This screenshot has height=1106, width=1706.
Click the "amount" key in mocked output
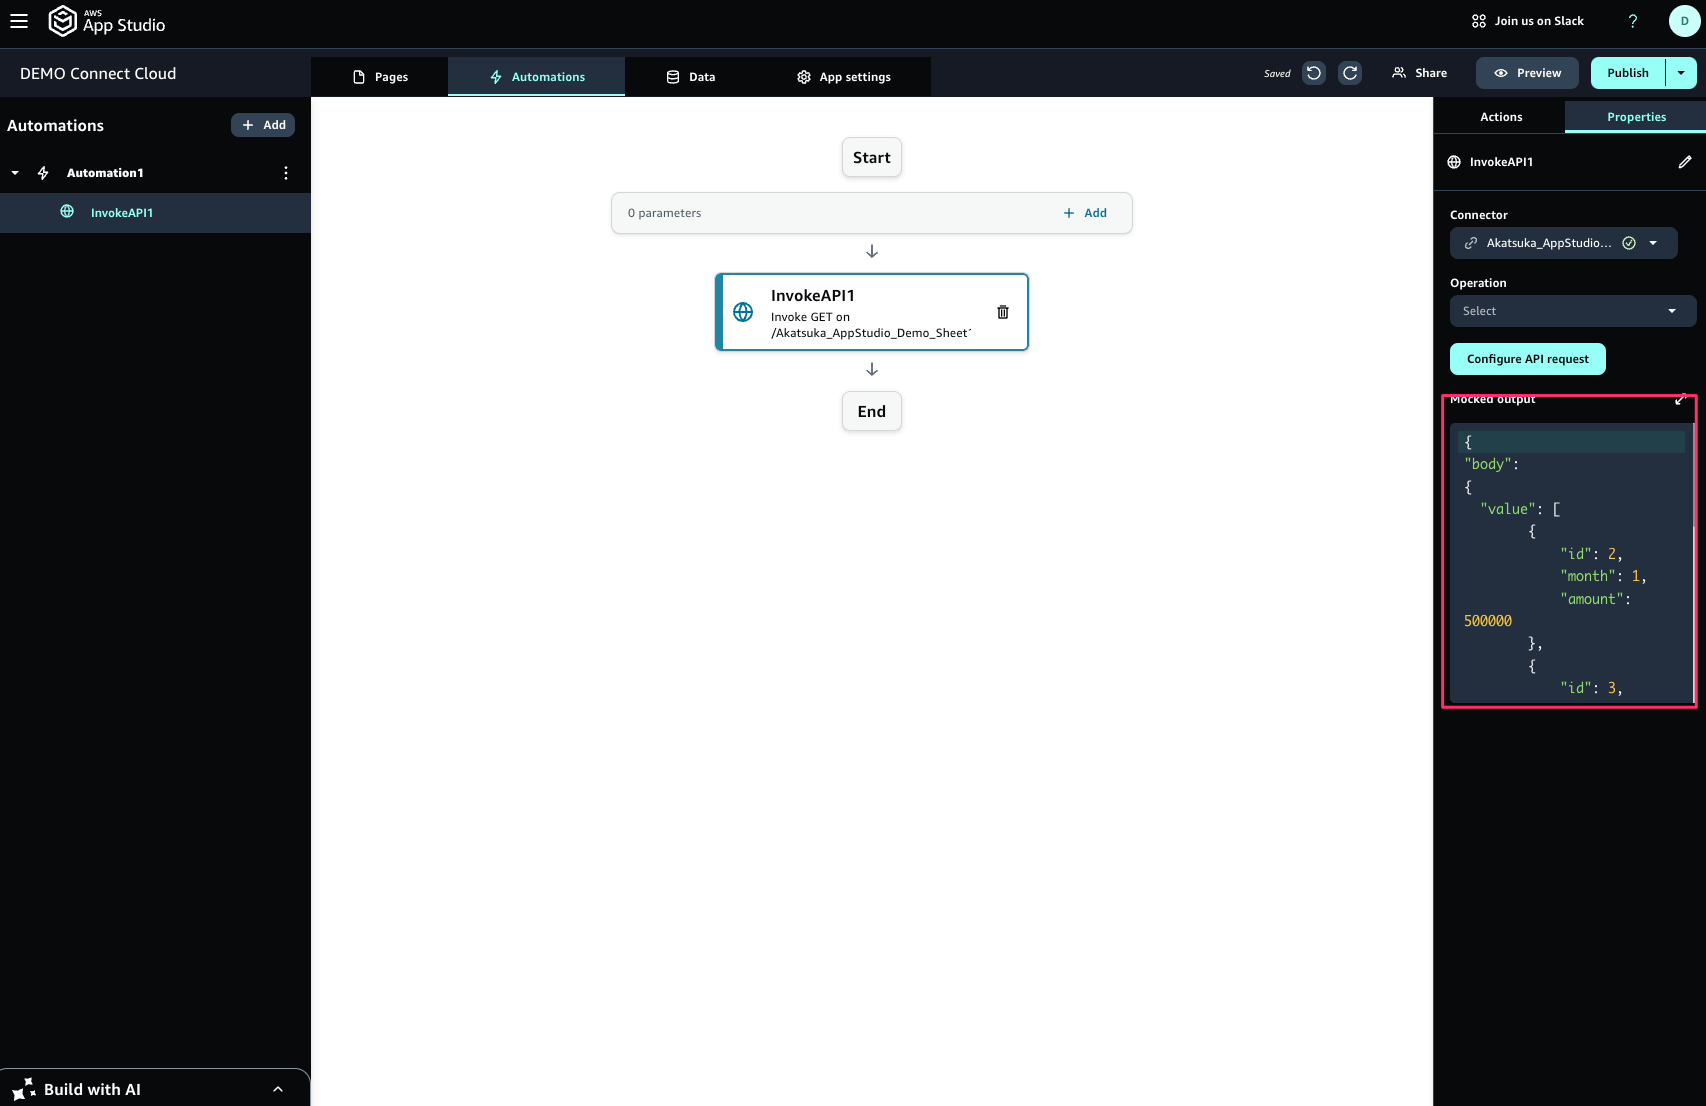coord(1592,599)
